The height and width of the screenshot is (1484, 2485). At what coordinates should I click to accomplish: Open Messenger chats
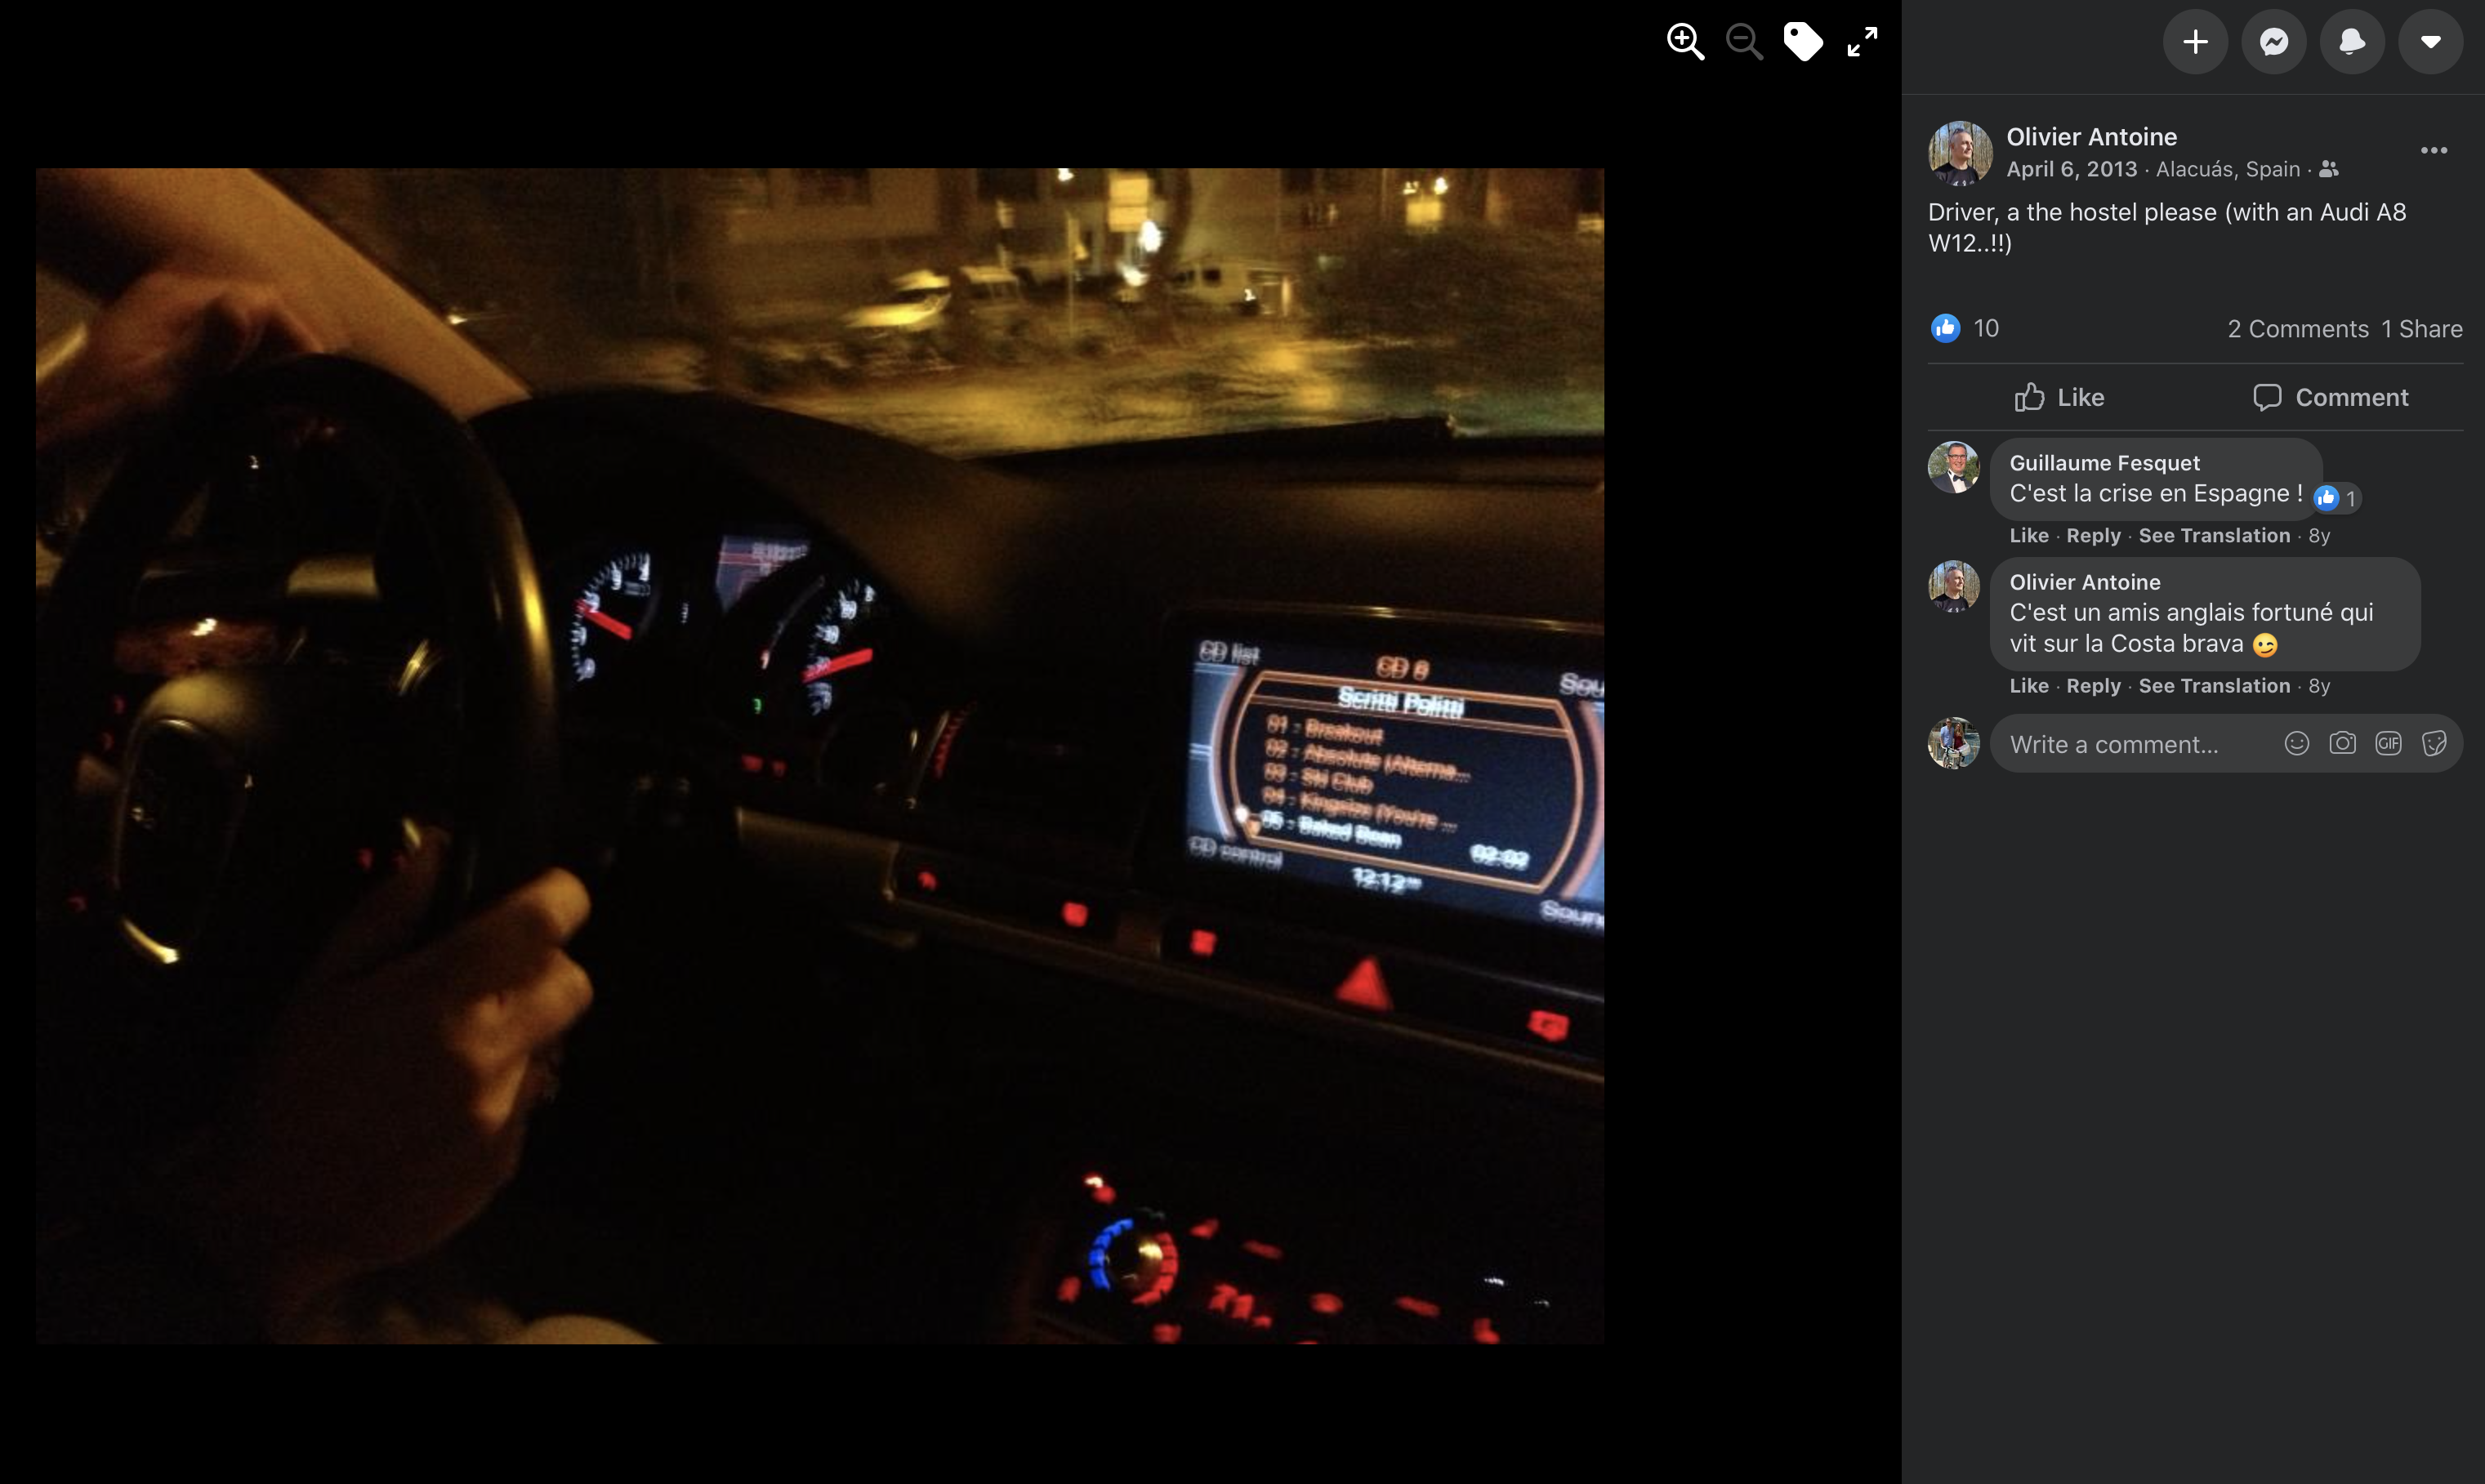tap(2274, 42)
